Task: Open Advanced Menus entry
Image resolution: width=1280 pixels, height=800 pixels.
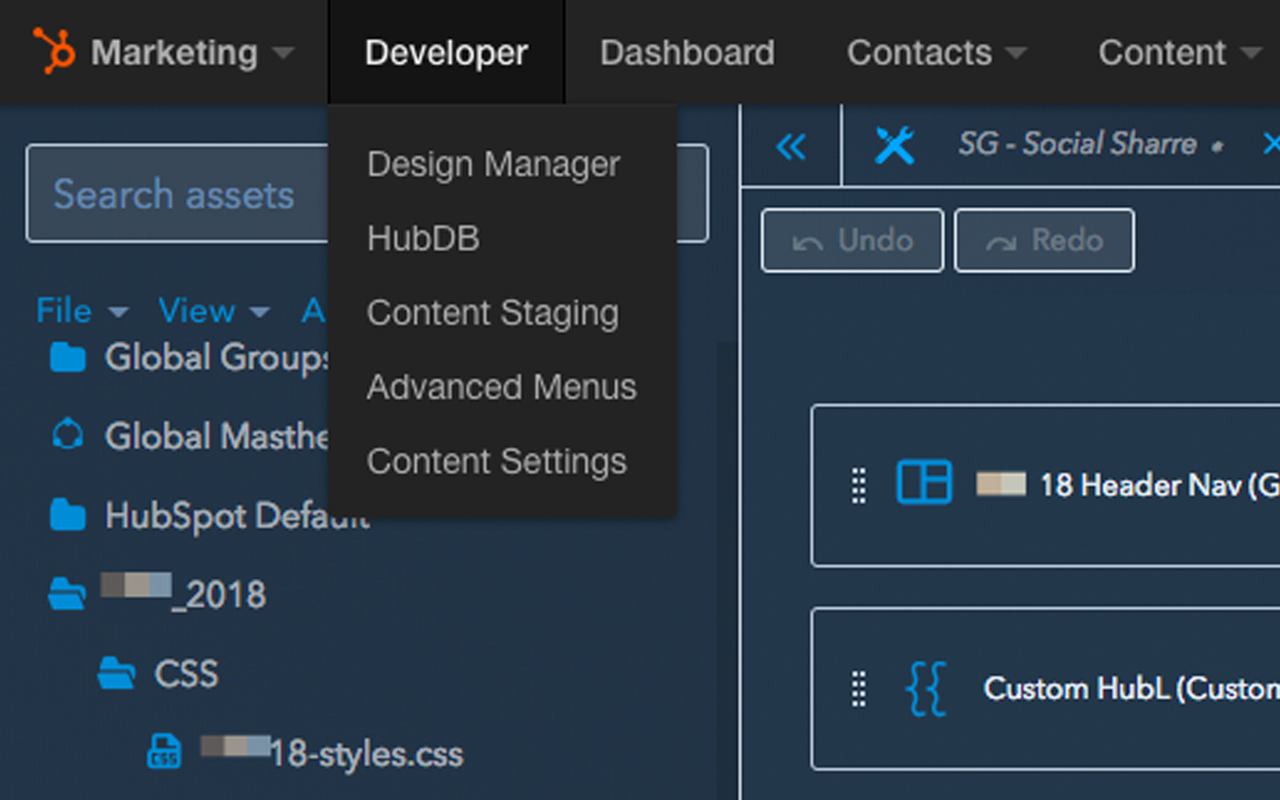Action: pos(502,387)
